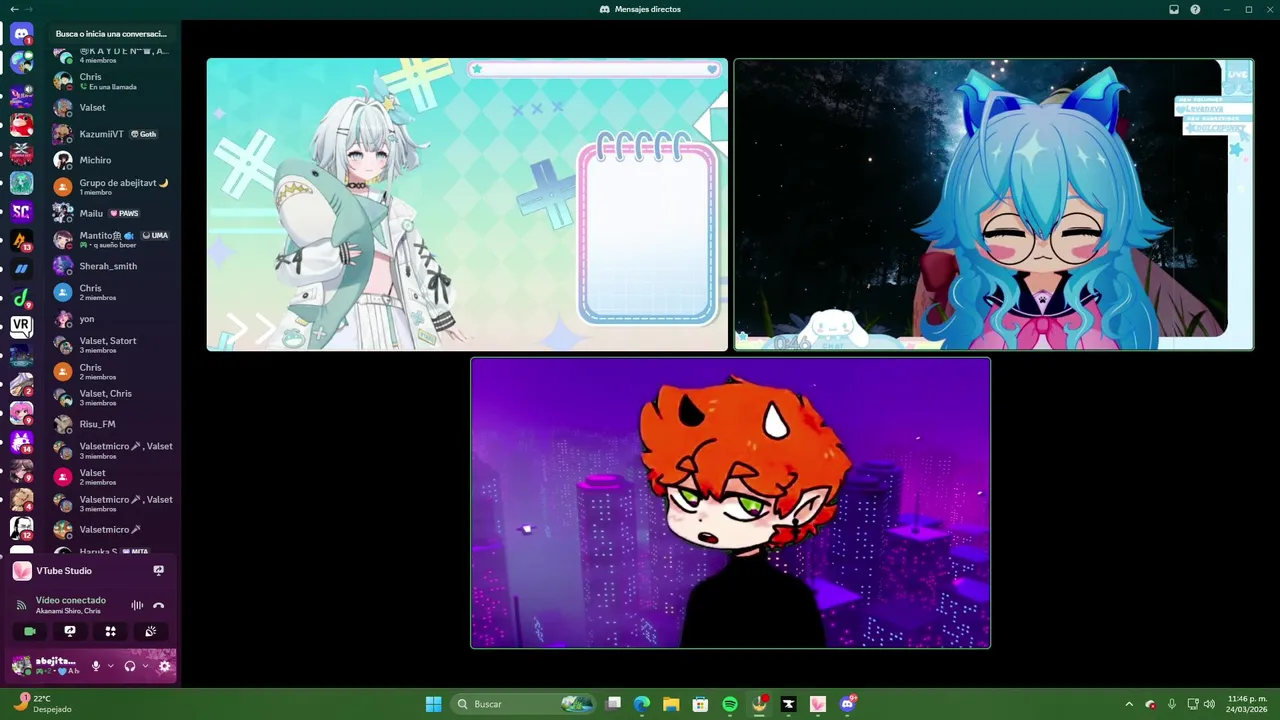Open weather widget showing 22°C
Screen dimensions: 1280x720
point(42,704)
